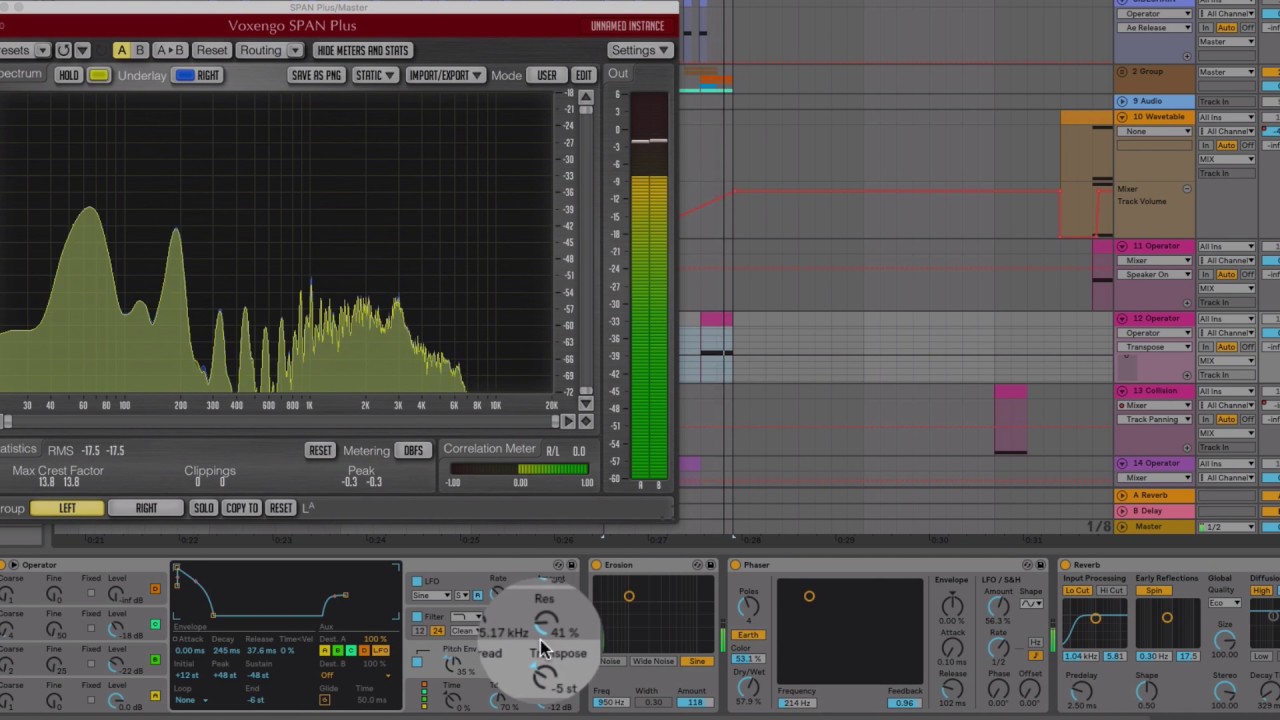Click Save as PNG
Screen dimensions: 1280x720
[315, 75]
